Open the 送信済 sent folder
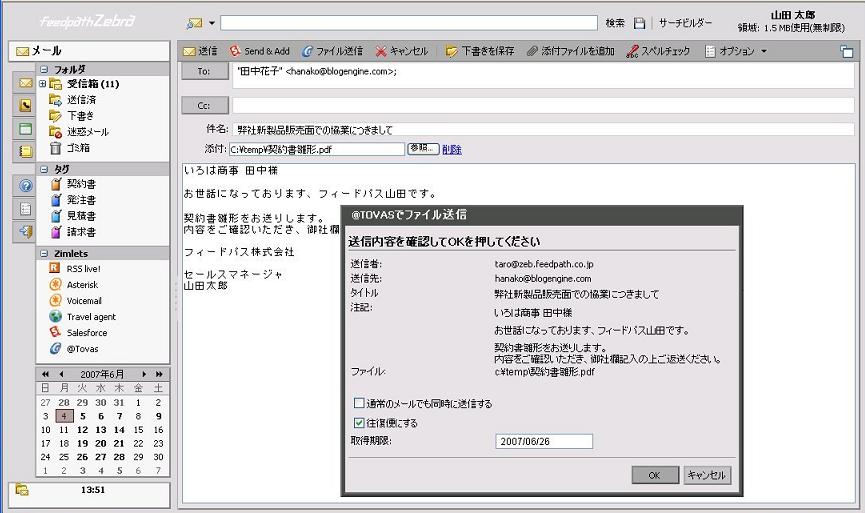The width and height of the screenshot is (865, 513). [81, 100]
